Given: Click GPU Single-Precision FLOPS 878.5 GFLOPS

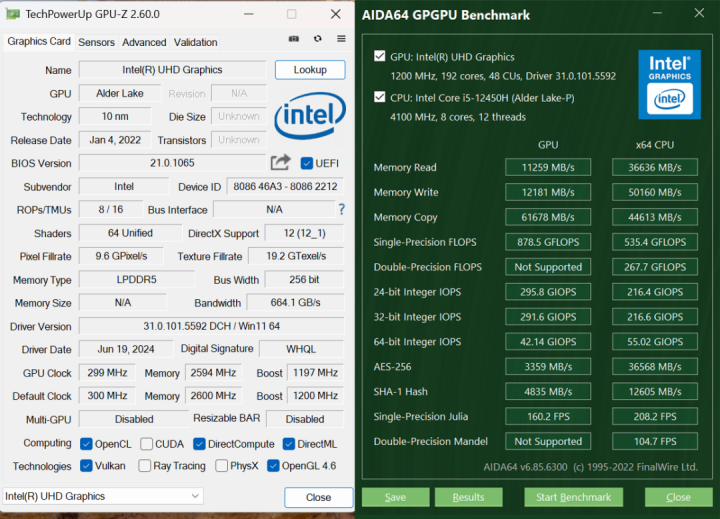Looking at the screenshot, I should [x=548, y=242].
